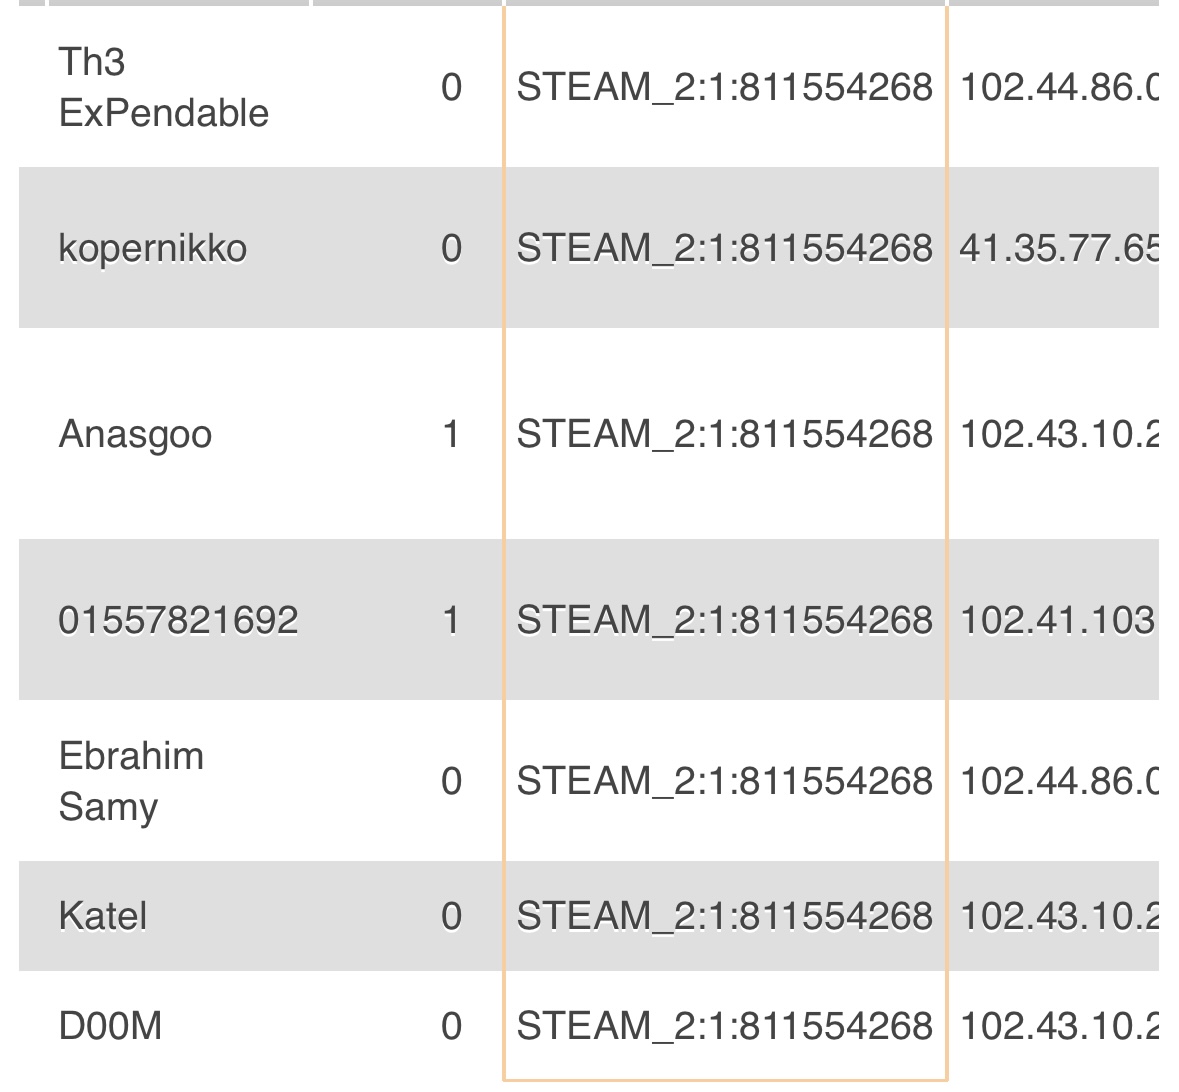This screenshot has height=1092, width=1179.
Task: Click the Steam ID in Katel row
Action: coord(725,916)
